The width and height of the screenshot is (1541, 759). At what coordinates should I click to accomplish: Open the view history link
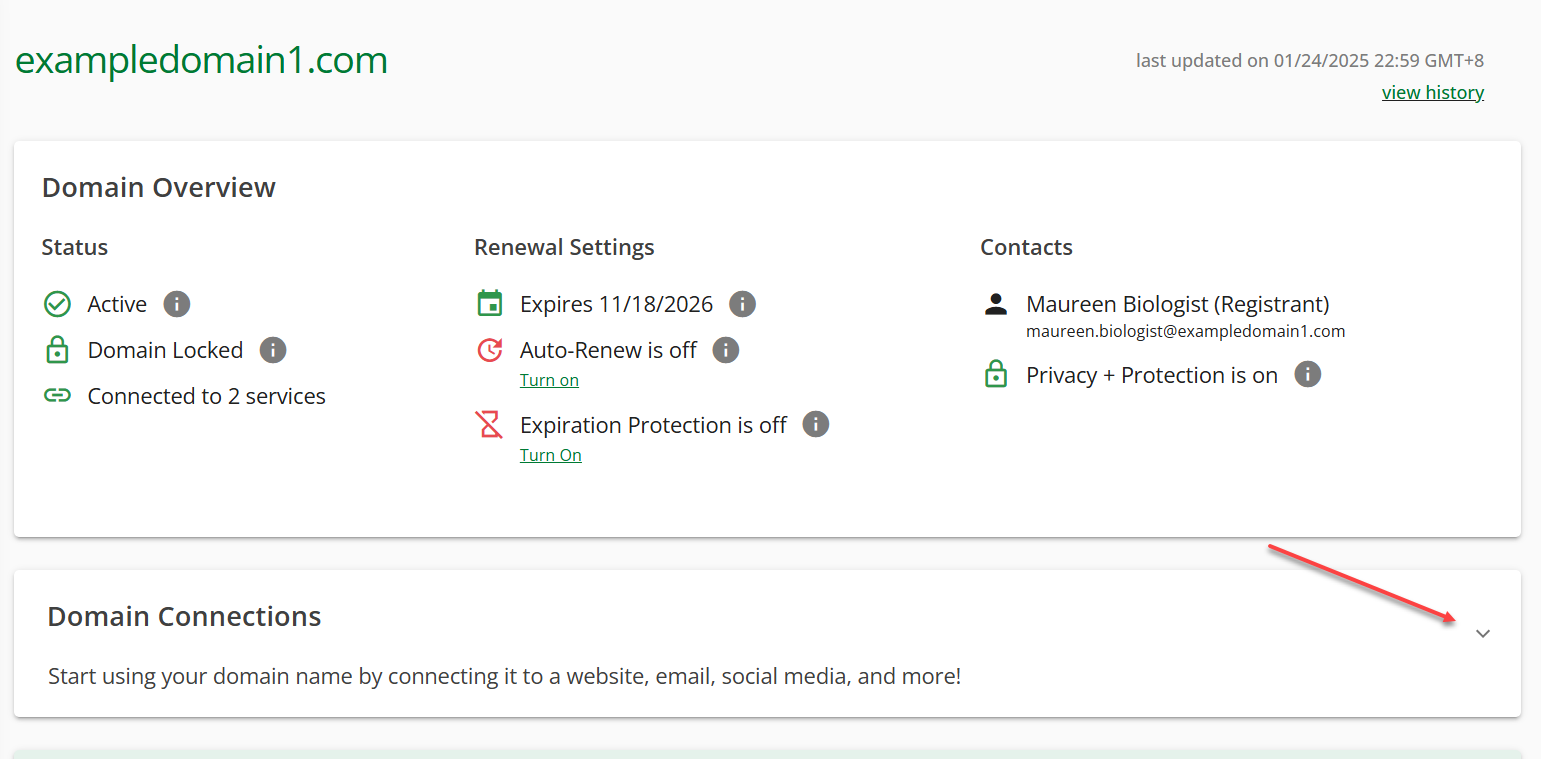pyautogui.click(x=1433, y=92)
